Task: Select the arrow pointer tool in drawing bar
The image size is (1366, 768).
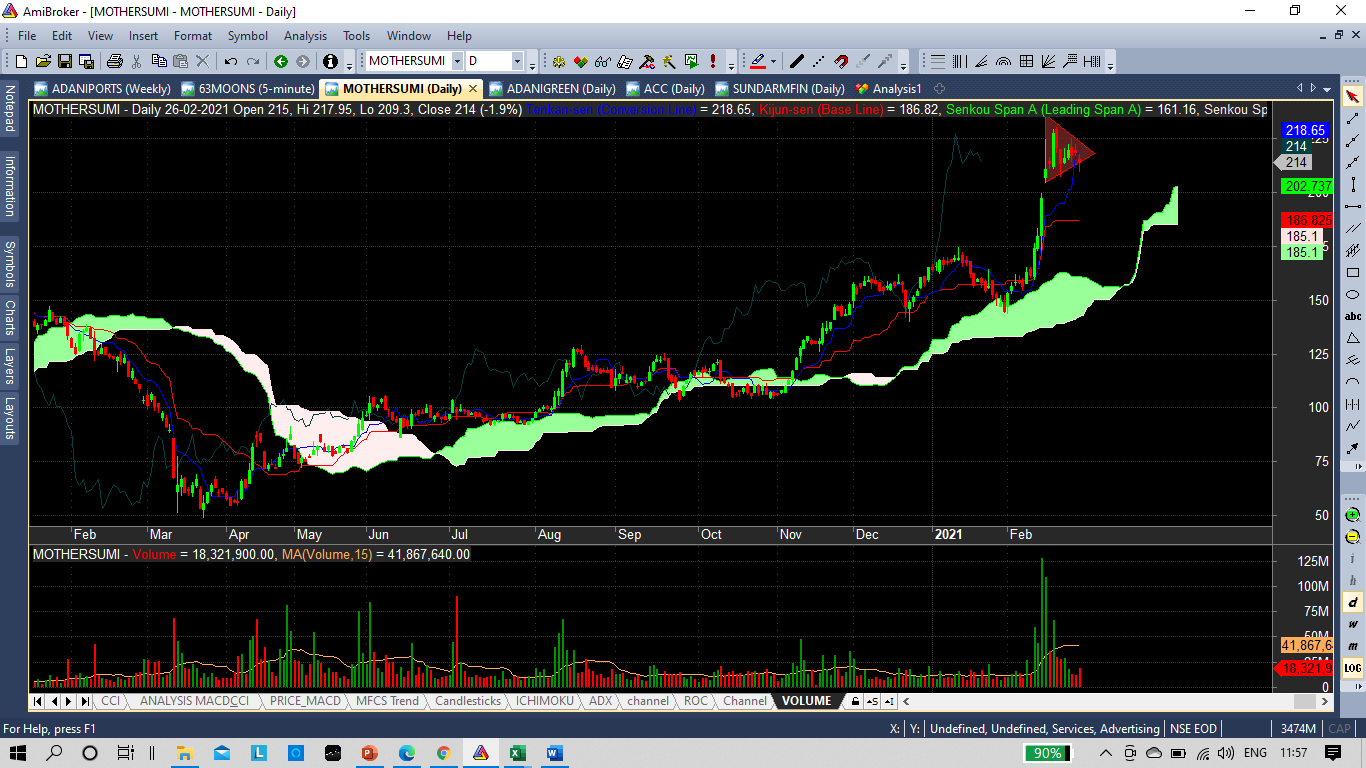Action: click(1352, 96)
